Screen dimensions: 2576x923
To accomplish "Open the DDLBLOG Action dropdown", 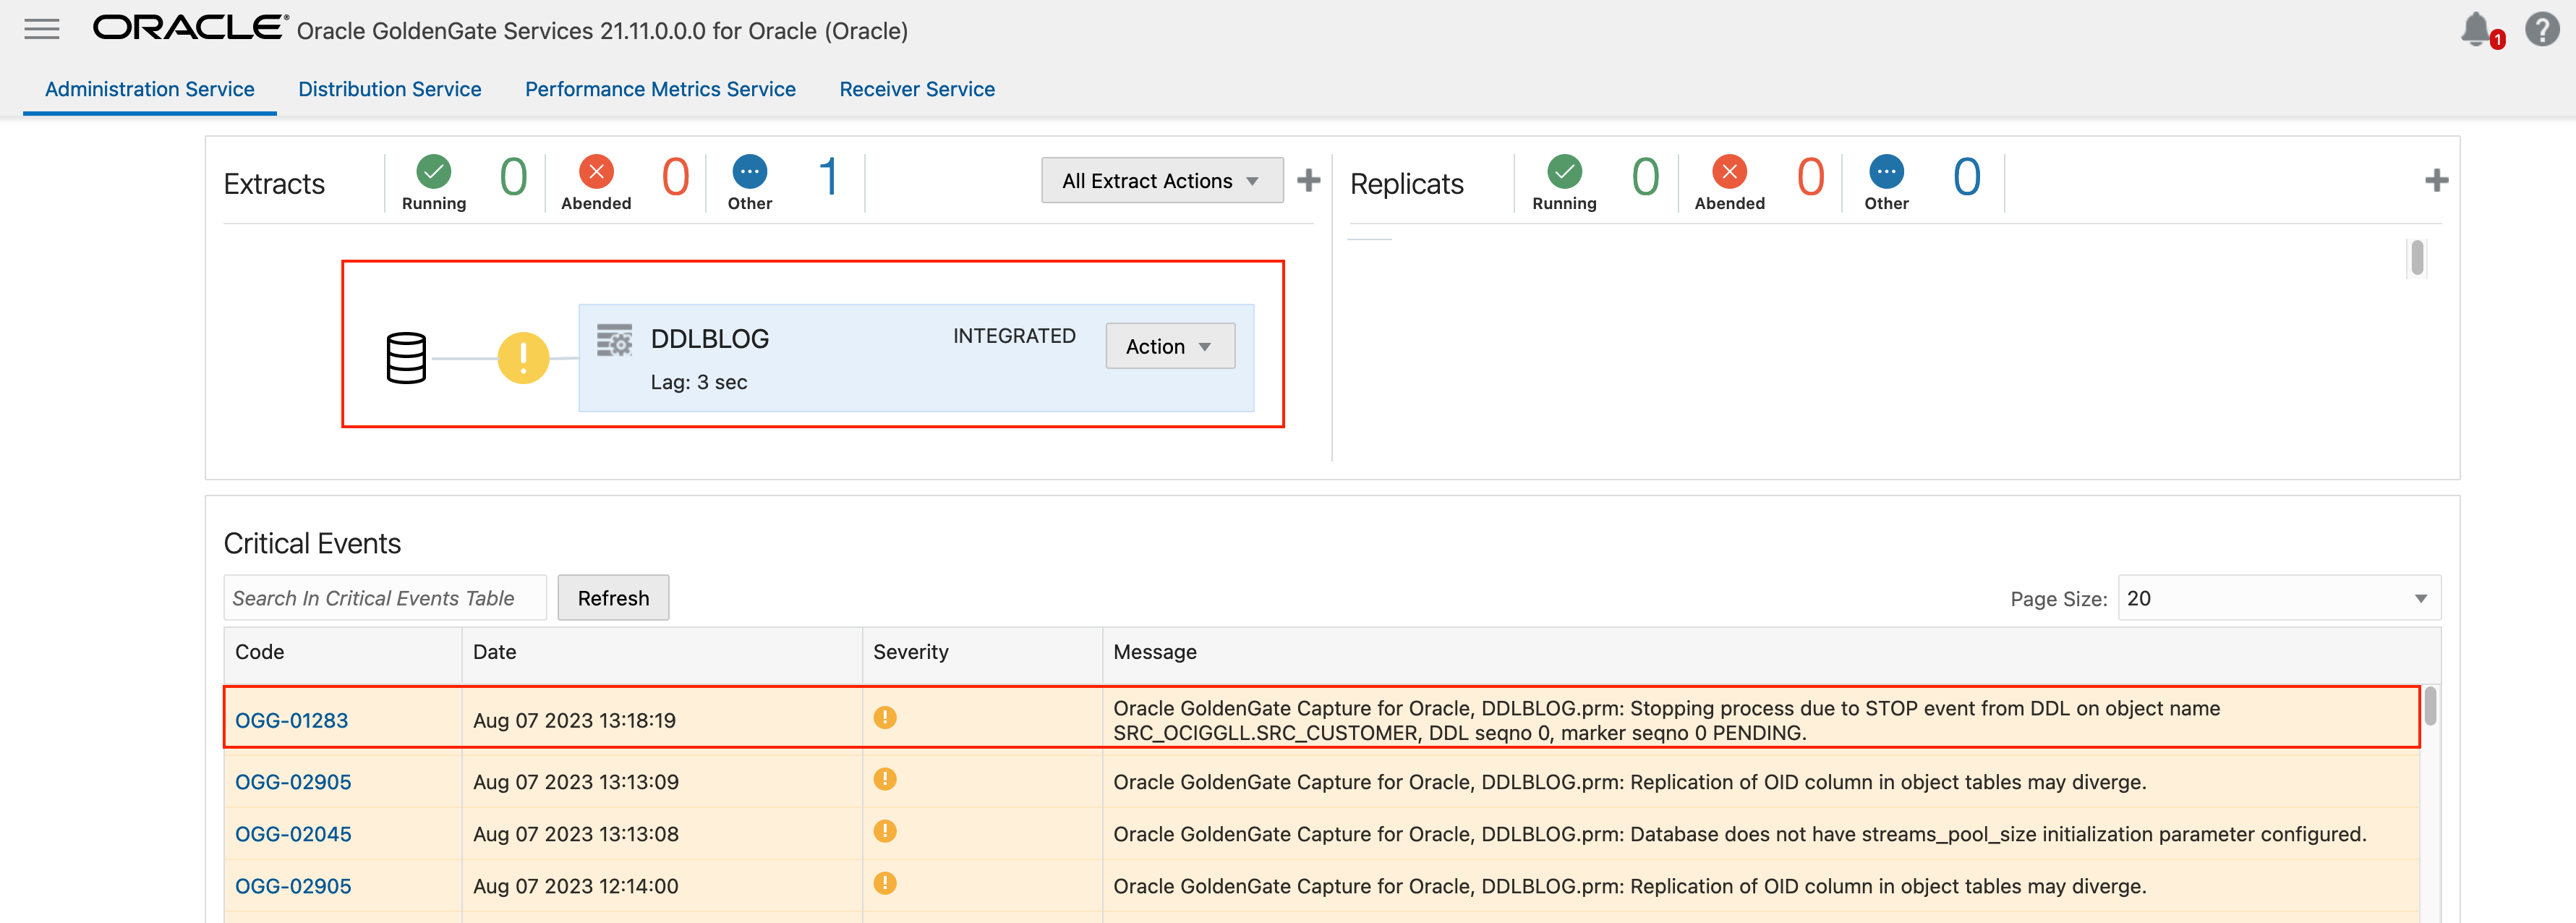I will [1169, 346].
